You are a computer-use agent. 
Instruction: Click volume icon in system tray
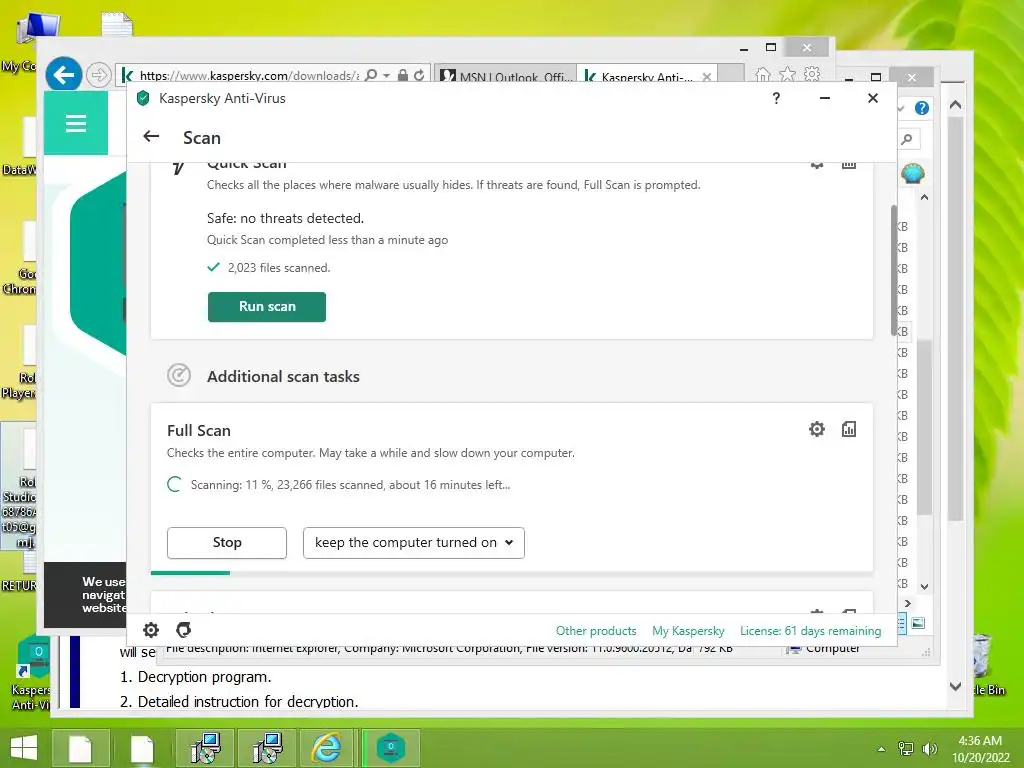click(x=929, y=749)
